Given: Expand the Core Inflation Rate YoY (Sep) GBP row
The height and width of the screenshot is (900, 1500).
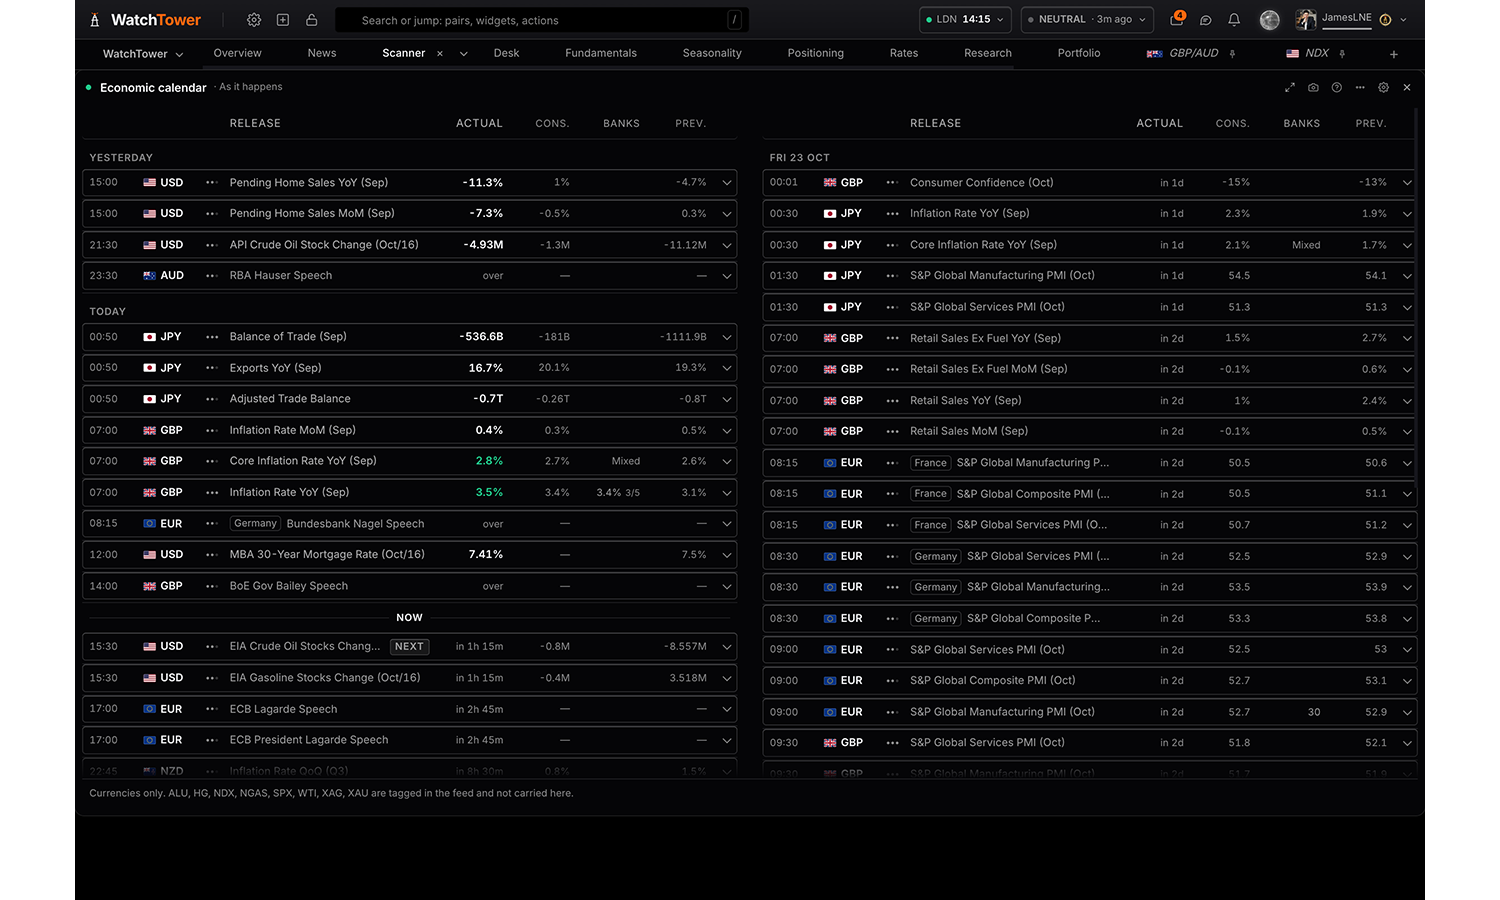Looking at the screenshot, I should tap(727, 461).
